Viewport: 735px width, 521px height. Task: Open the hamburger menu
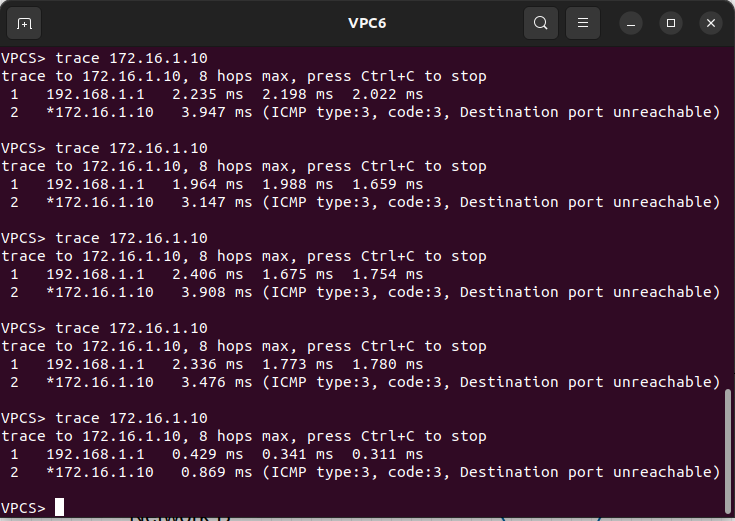583,23
